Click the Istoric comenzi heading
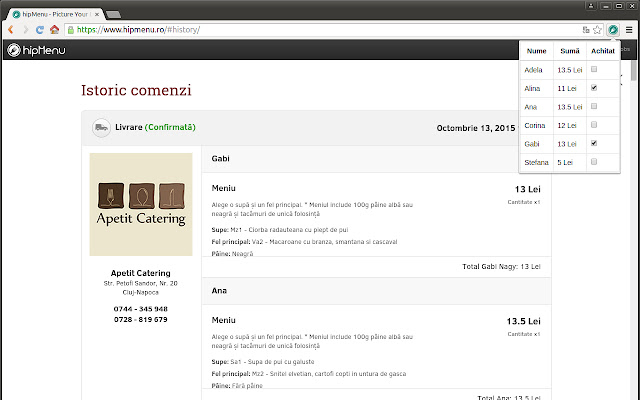 coord(136,90)
